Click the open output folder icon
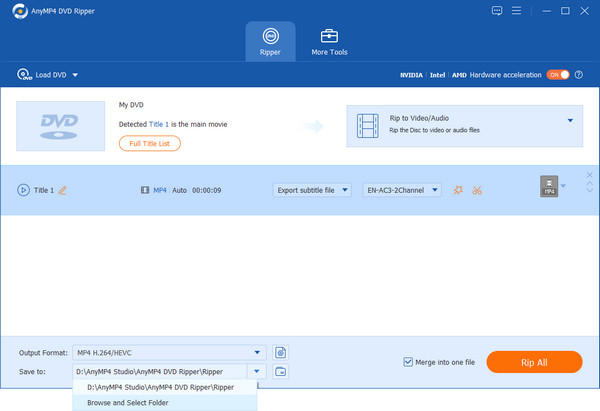The height and width of the screenshot is (411, 600). click(x=281, y=371)
